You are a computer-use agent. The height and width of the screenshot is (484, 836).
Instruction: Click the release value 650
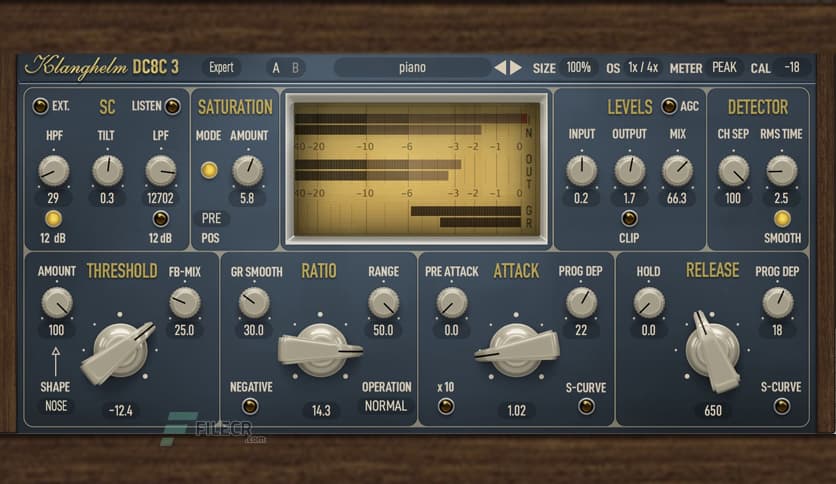pos(713,410)
